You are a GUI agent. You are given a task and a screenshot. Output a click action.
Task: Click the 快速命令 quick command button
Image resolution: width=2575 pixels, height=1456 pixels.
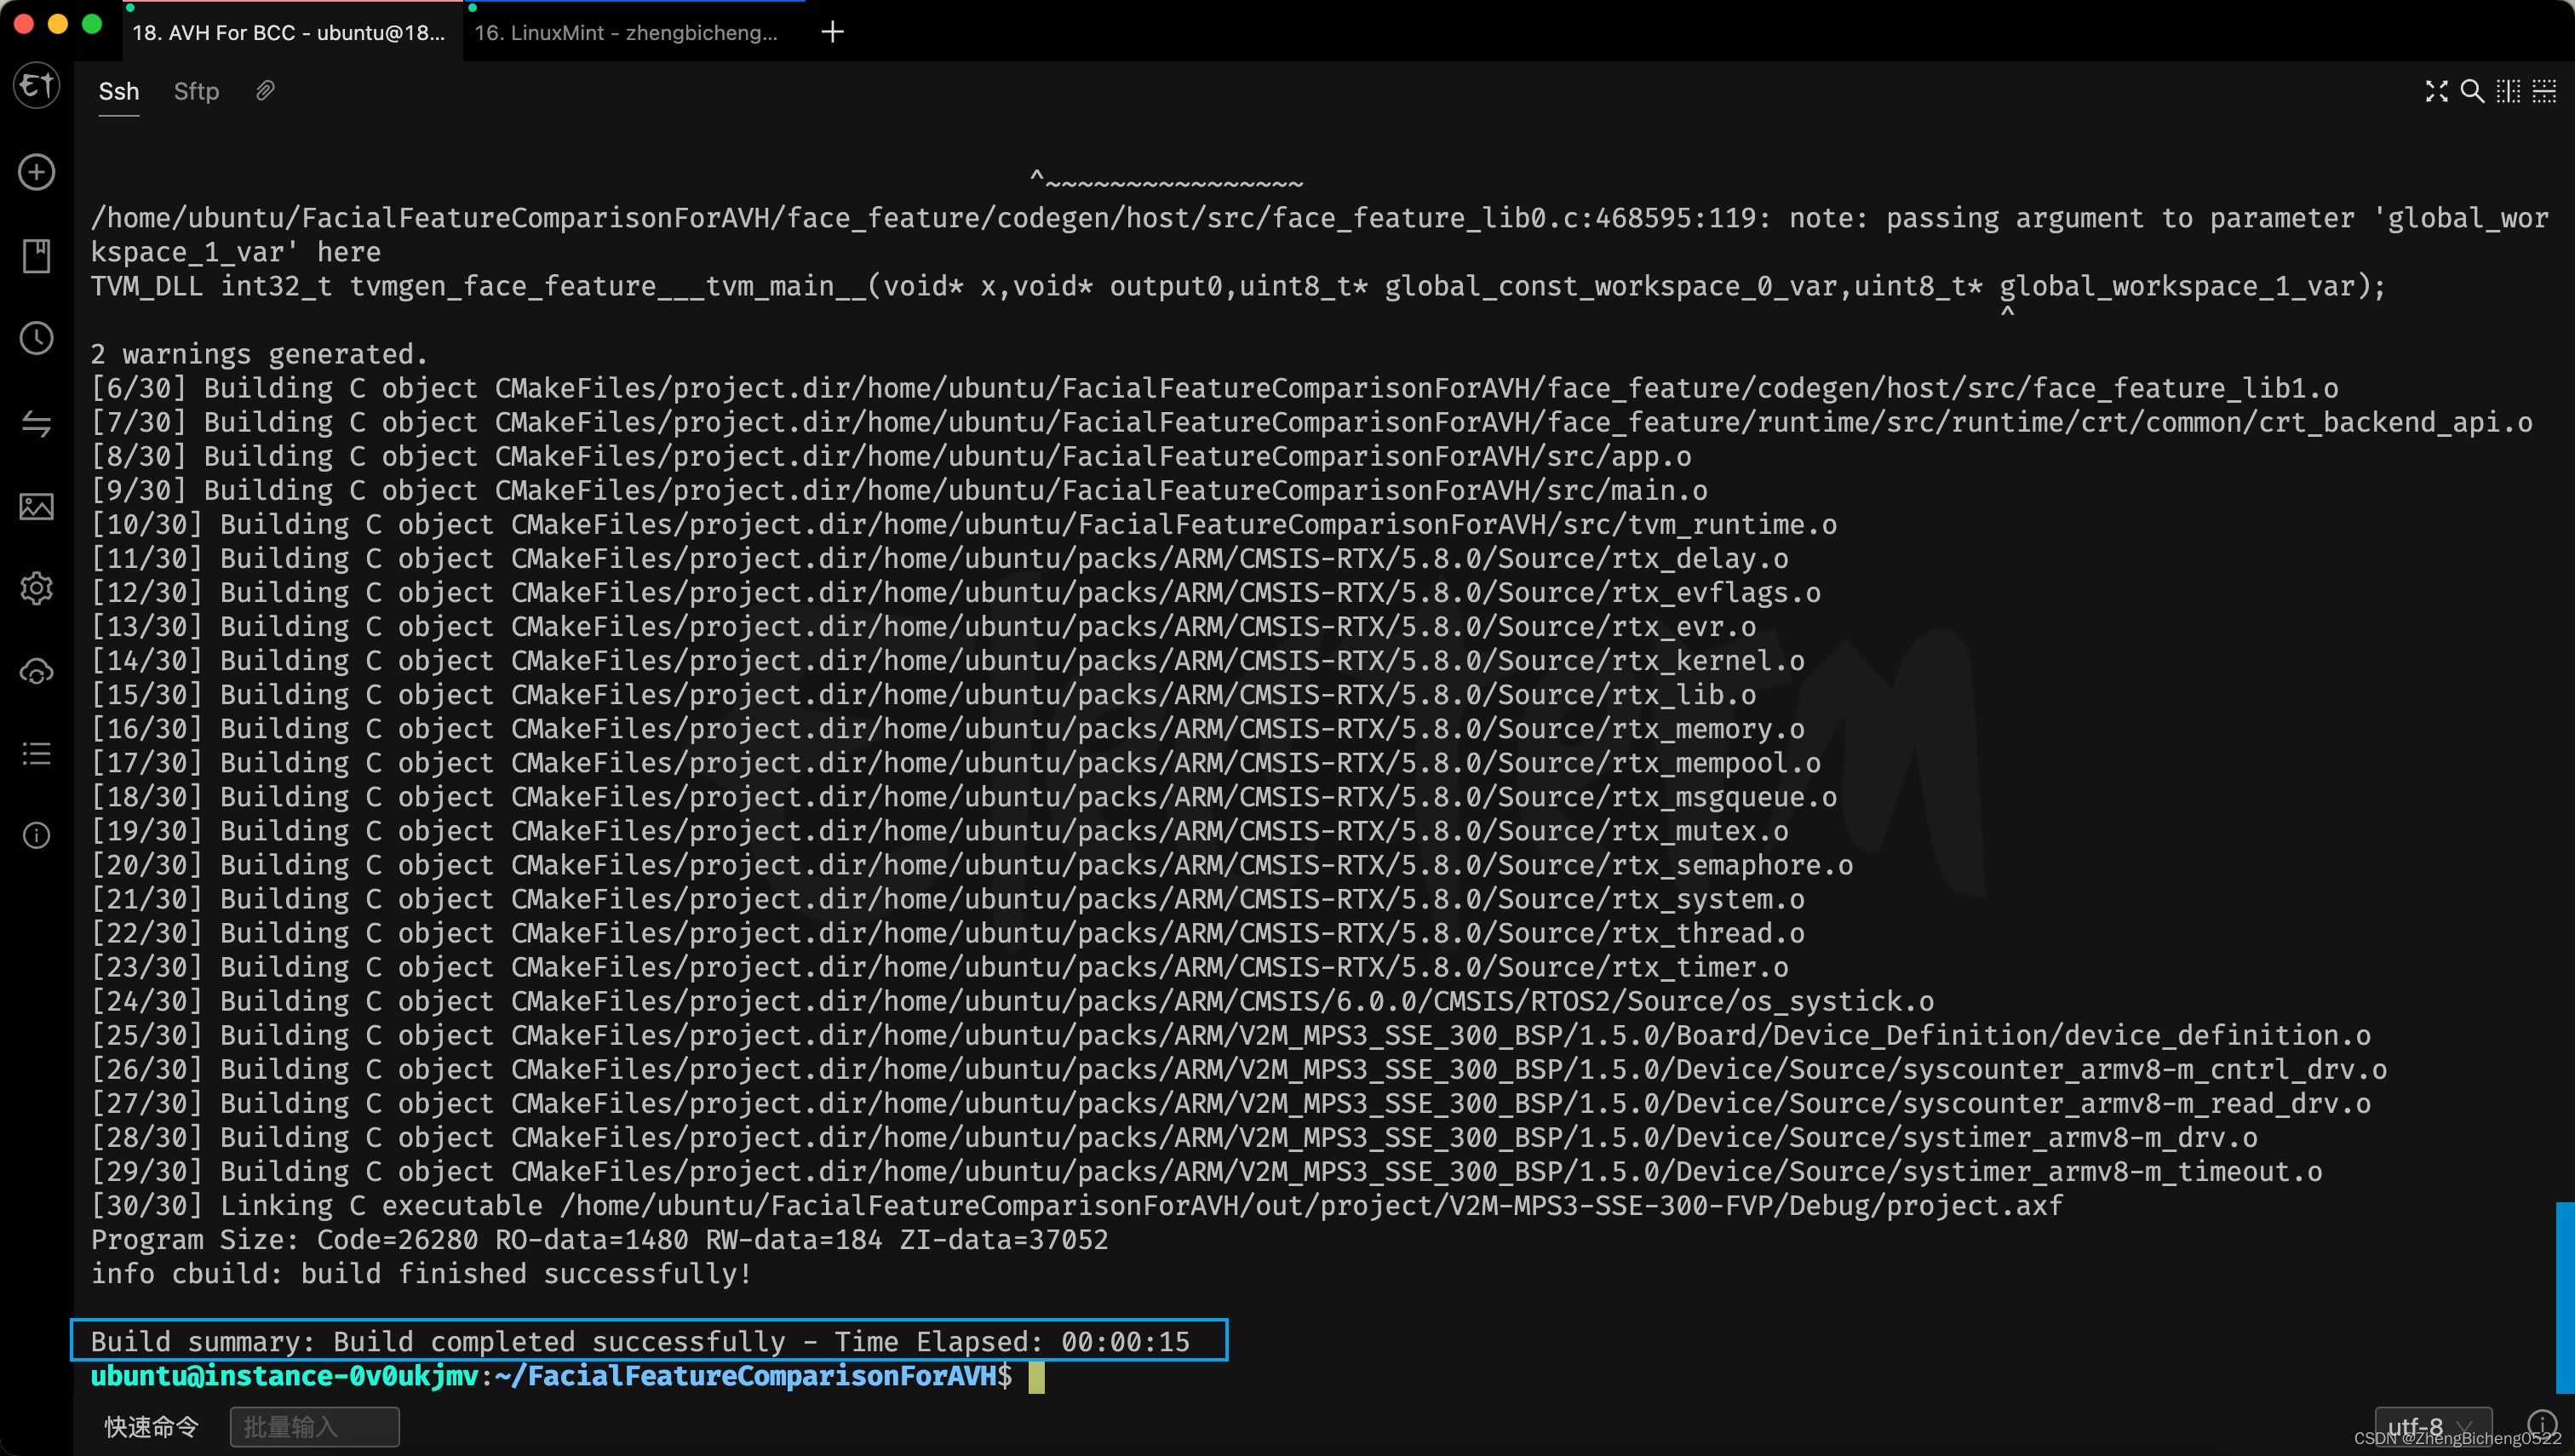[x=152, y=1426]
